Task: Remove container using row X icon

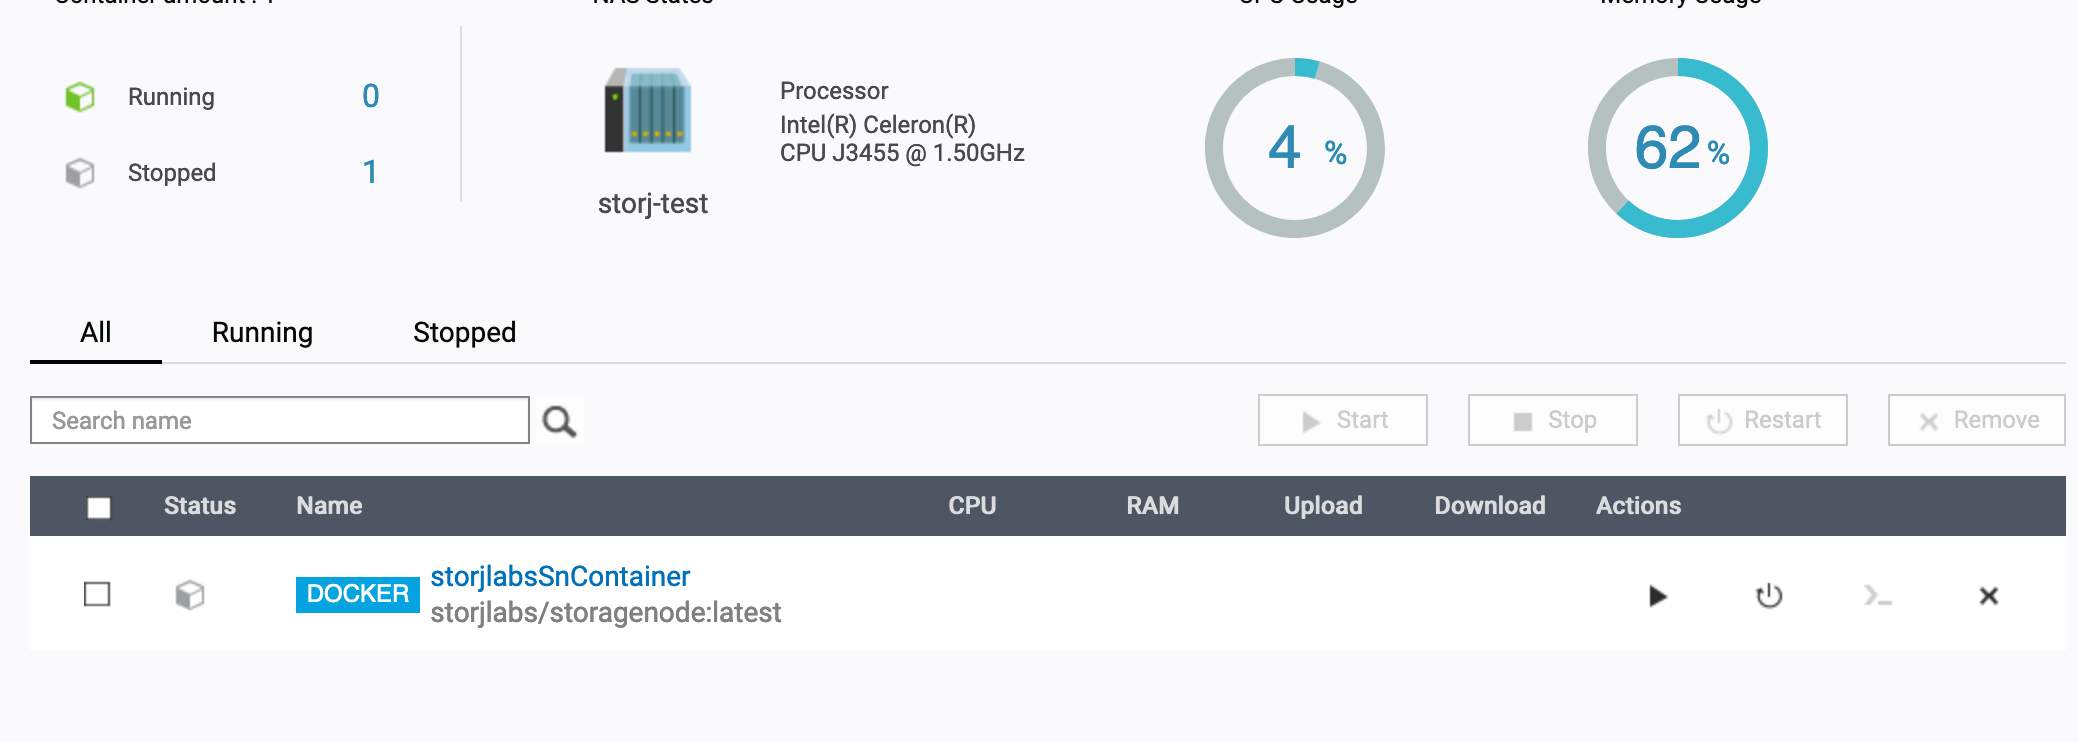Action: coord(1988,596)
